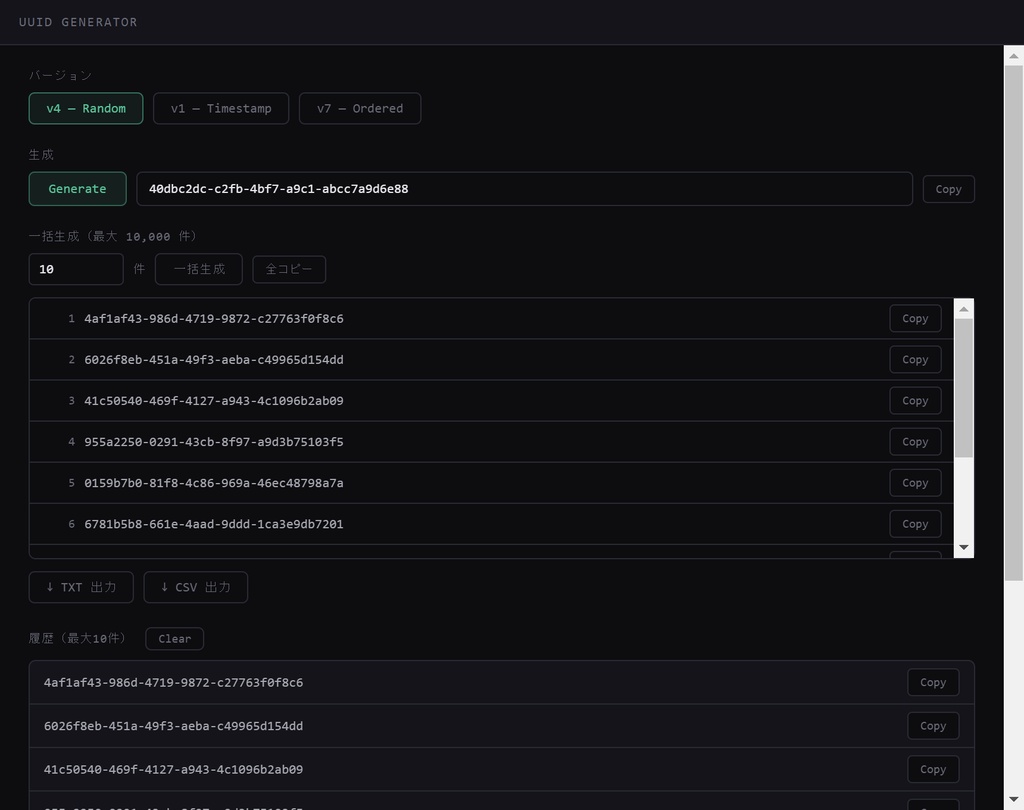This screenshot has width=1024, height=810.
Task: Select the v4 – Random version
Action: 86,108
